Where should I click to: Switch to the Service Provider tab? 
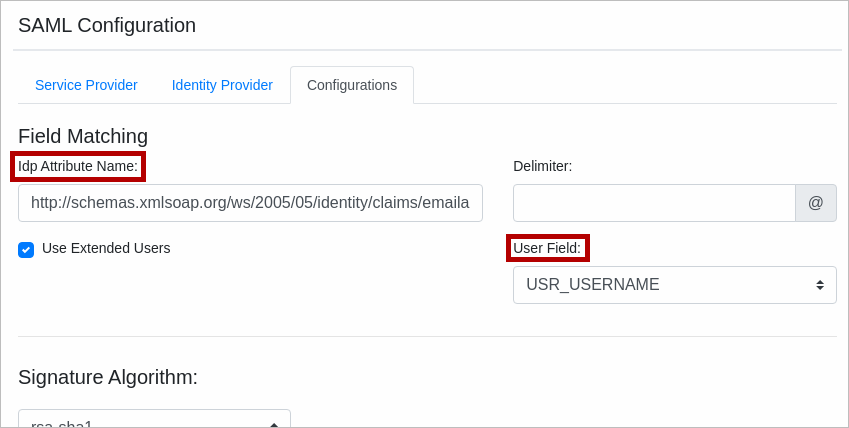(86, 85)
